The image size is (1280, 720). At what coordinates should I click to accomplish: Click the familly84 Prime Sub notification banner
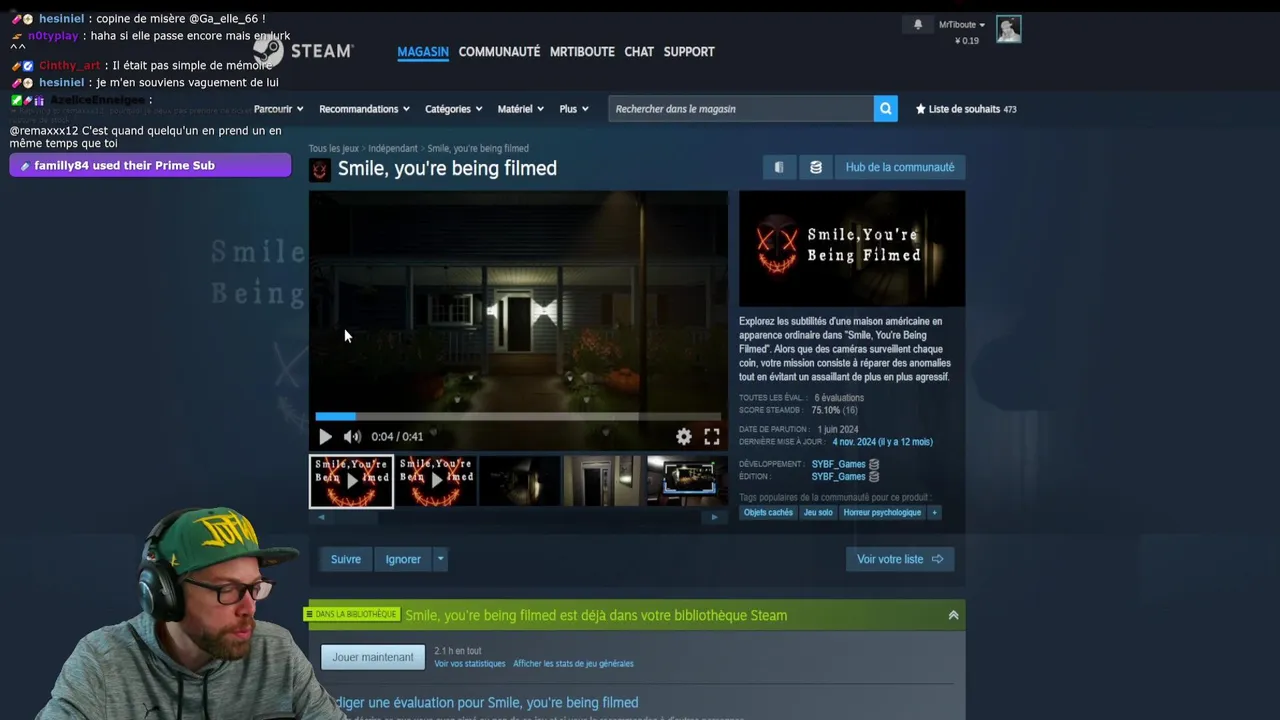[150, 166]
